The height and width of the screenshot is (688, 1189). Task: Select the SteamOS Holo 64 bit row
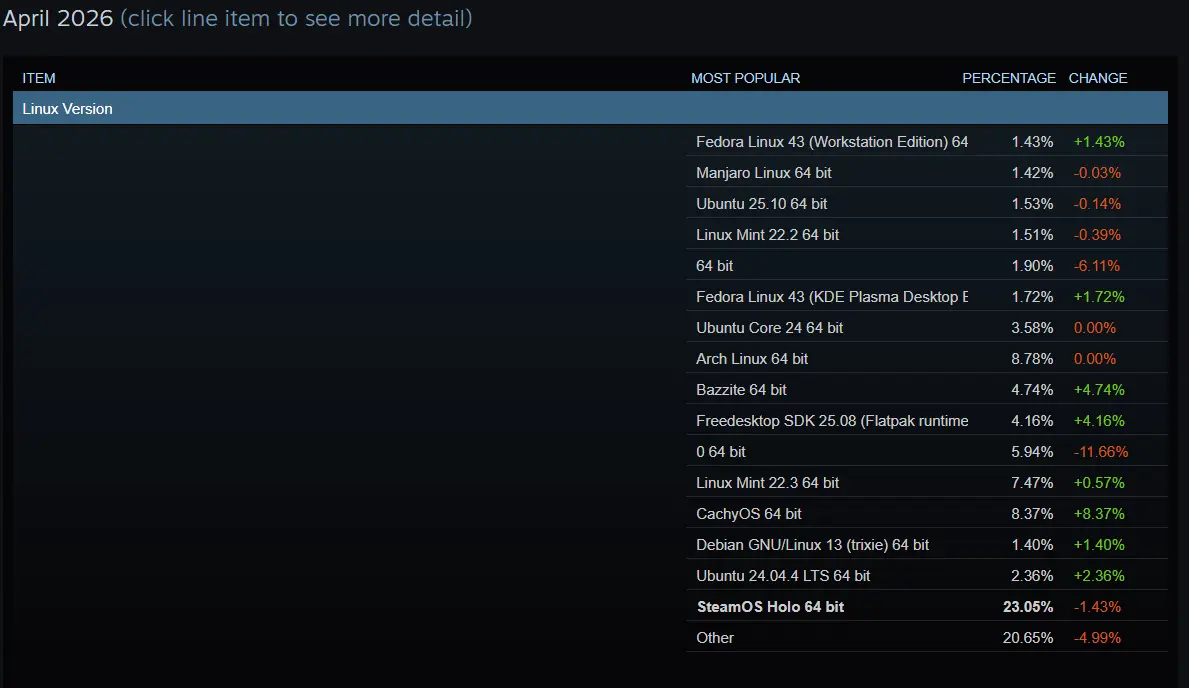(x=927, y=607)
